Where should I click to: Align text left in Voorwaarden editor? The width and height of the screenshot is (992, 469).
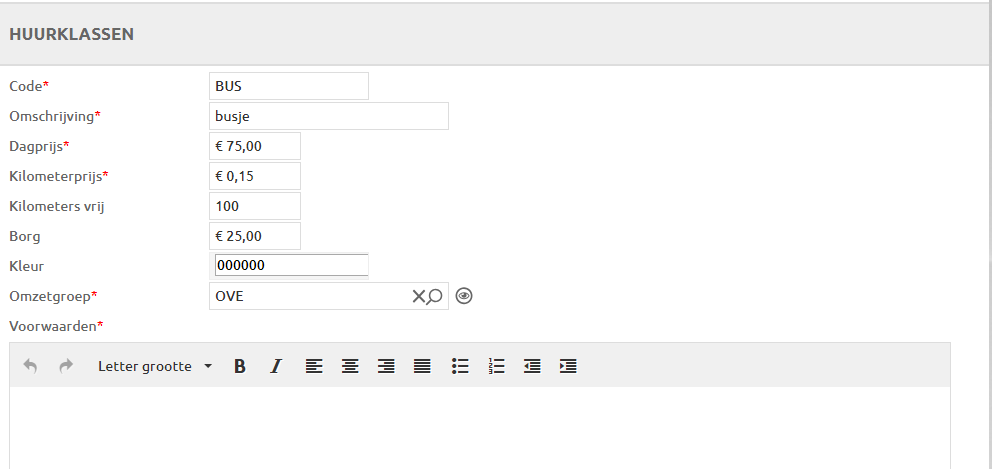click(314, 366)
